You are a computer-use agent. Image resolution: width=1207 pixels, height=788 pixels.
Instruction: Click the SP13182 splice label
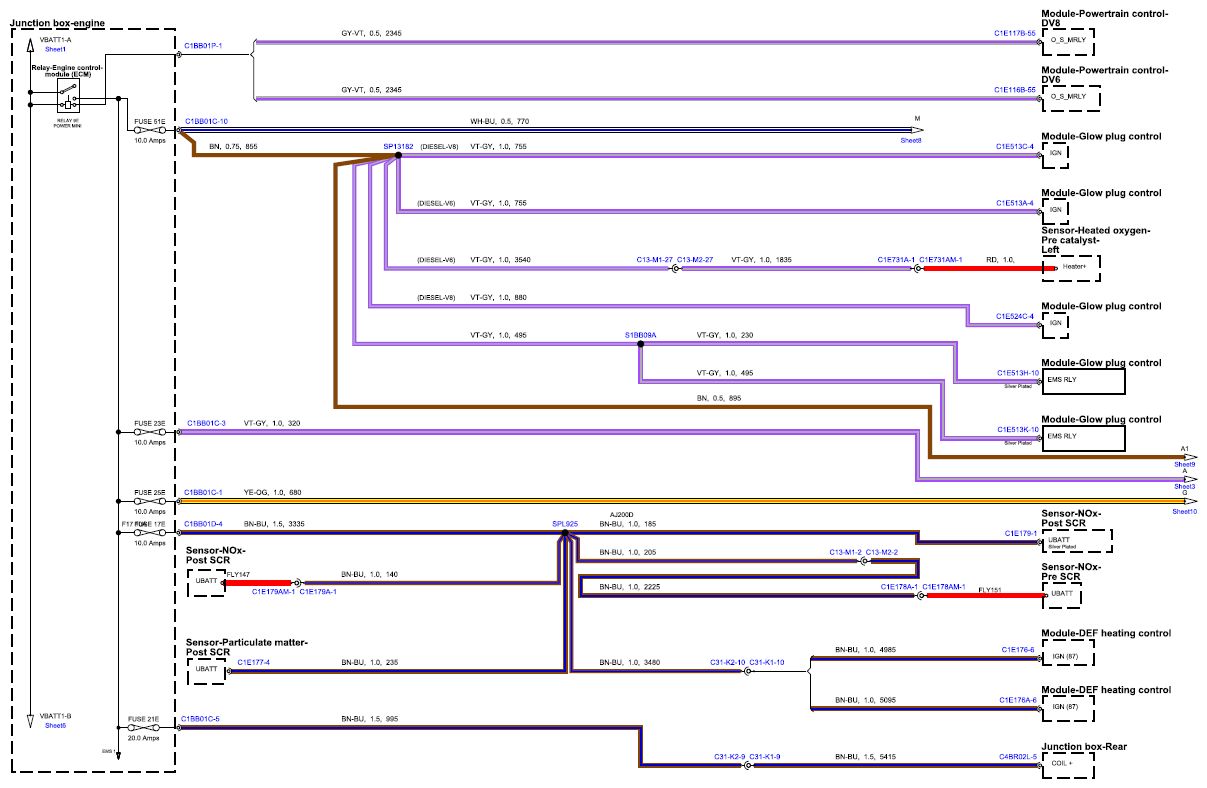[x=398, y=146]
